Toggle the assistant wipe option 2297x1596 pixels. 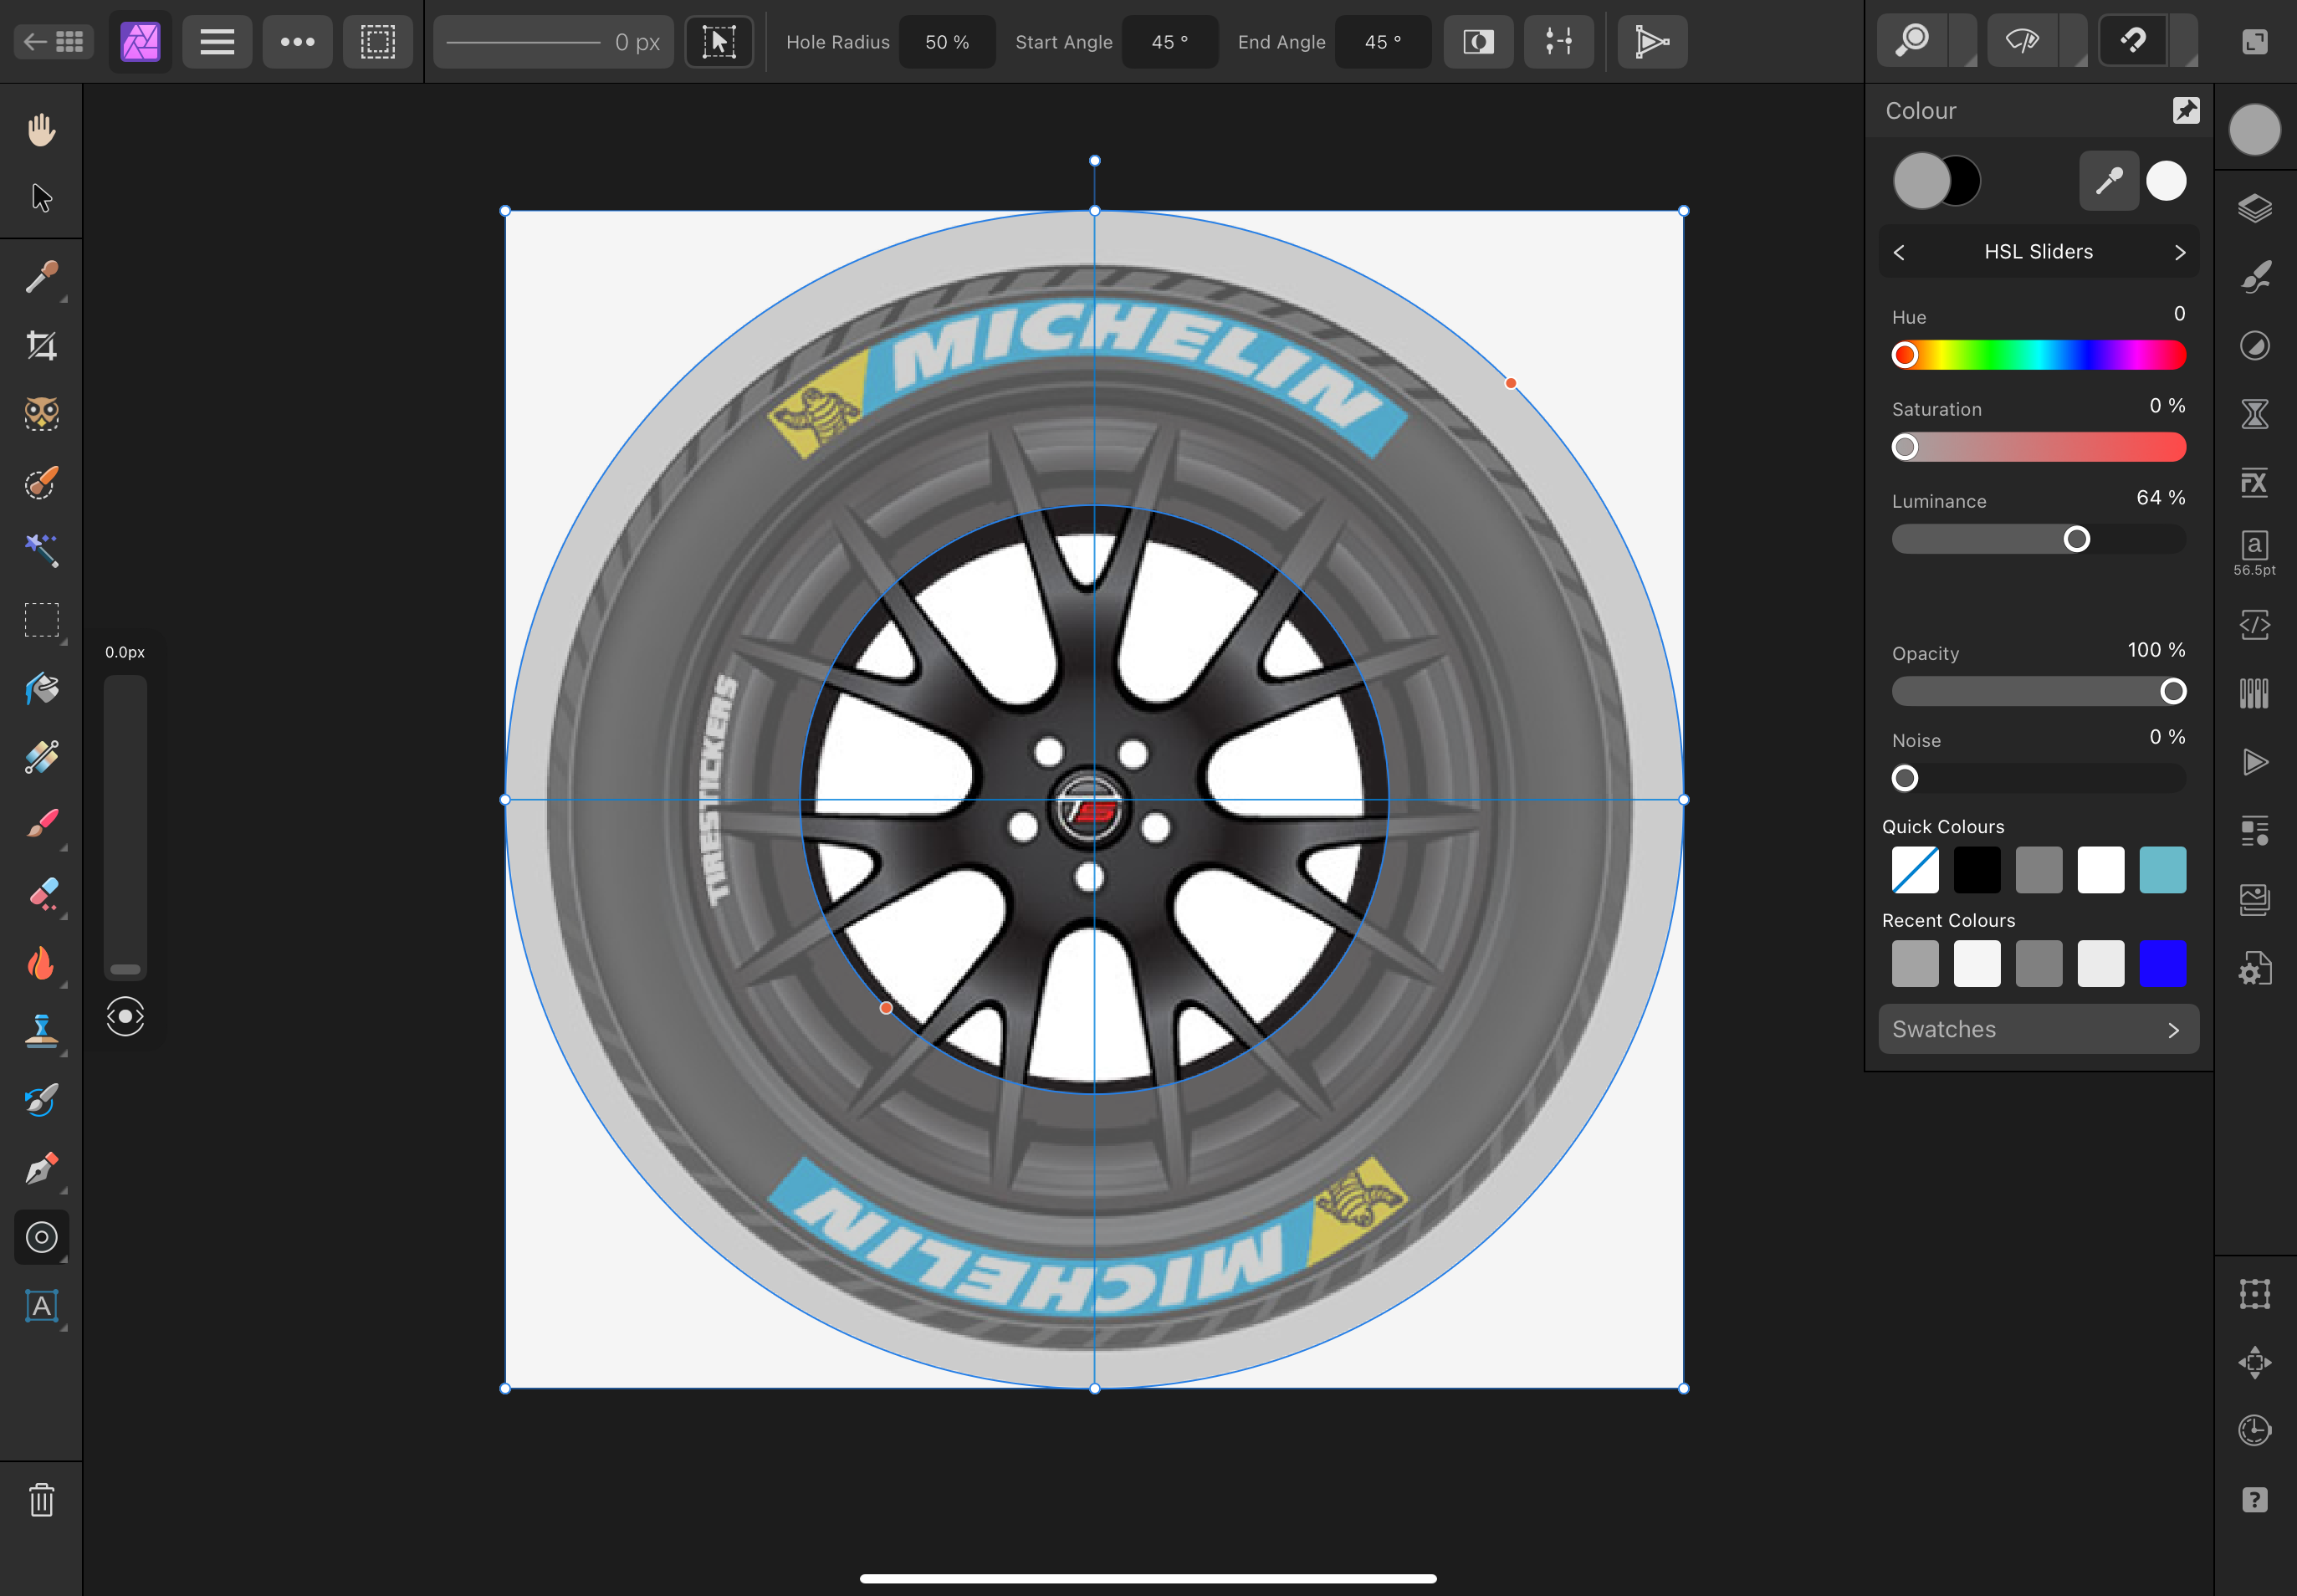click(2023, 41)
